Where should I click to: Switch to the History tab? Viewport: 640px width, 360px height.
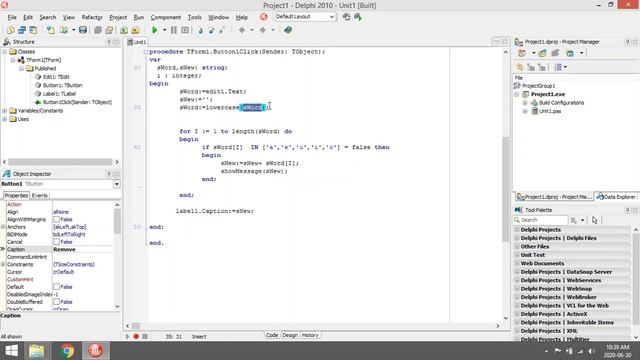click(x=310, y=336)
